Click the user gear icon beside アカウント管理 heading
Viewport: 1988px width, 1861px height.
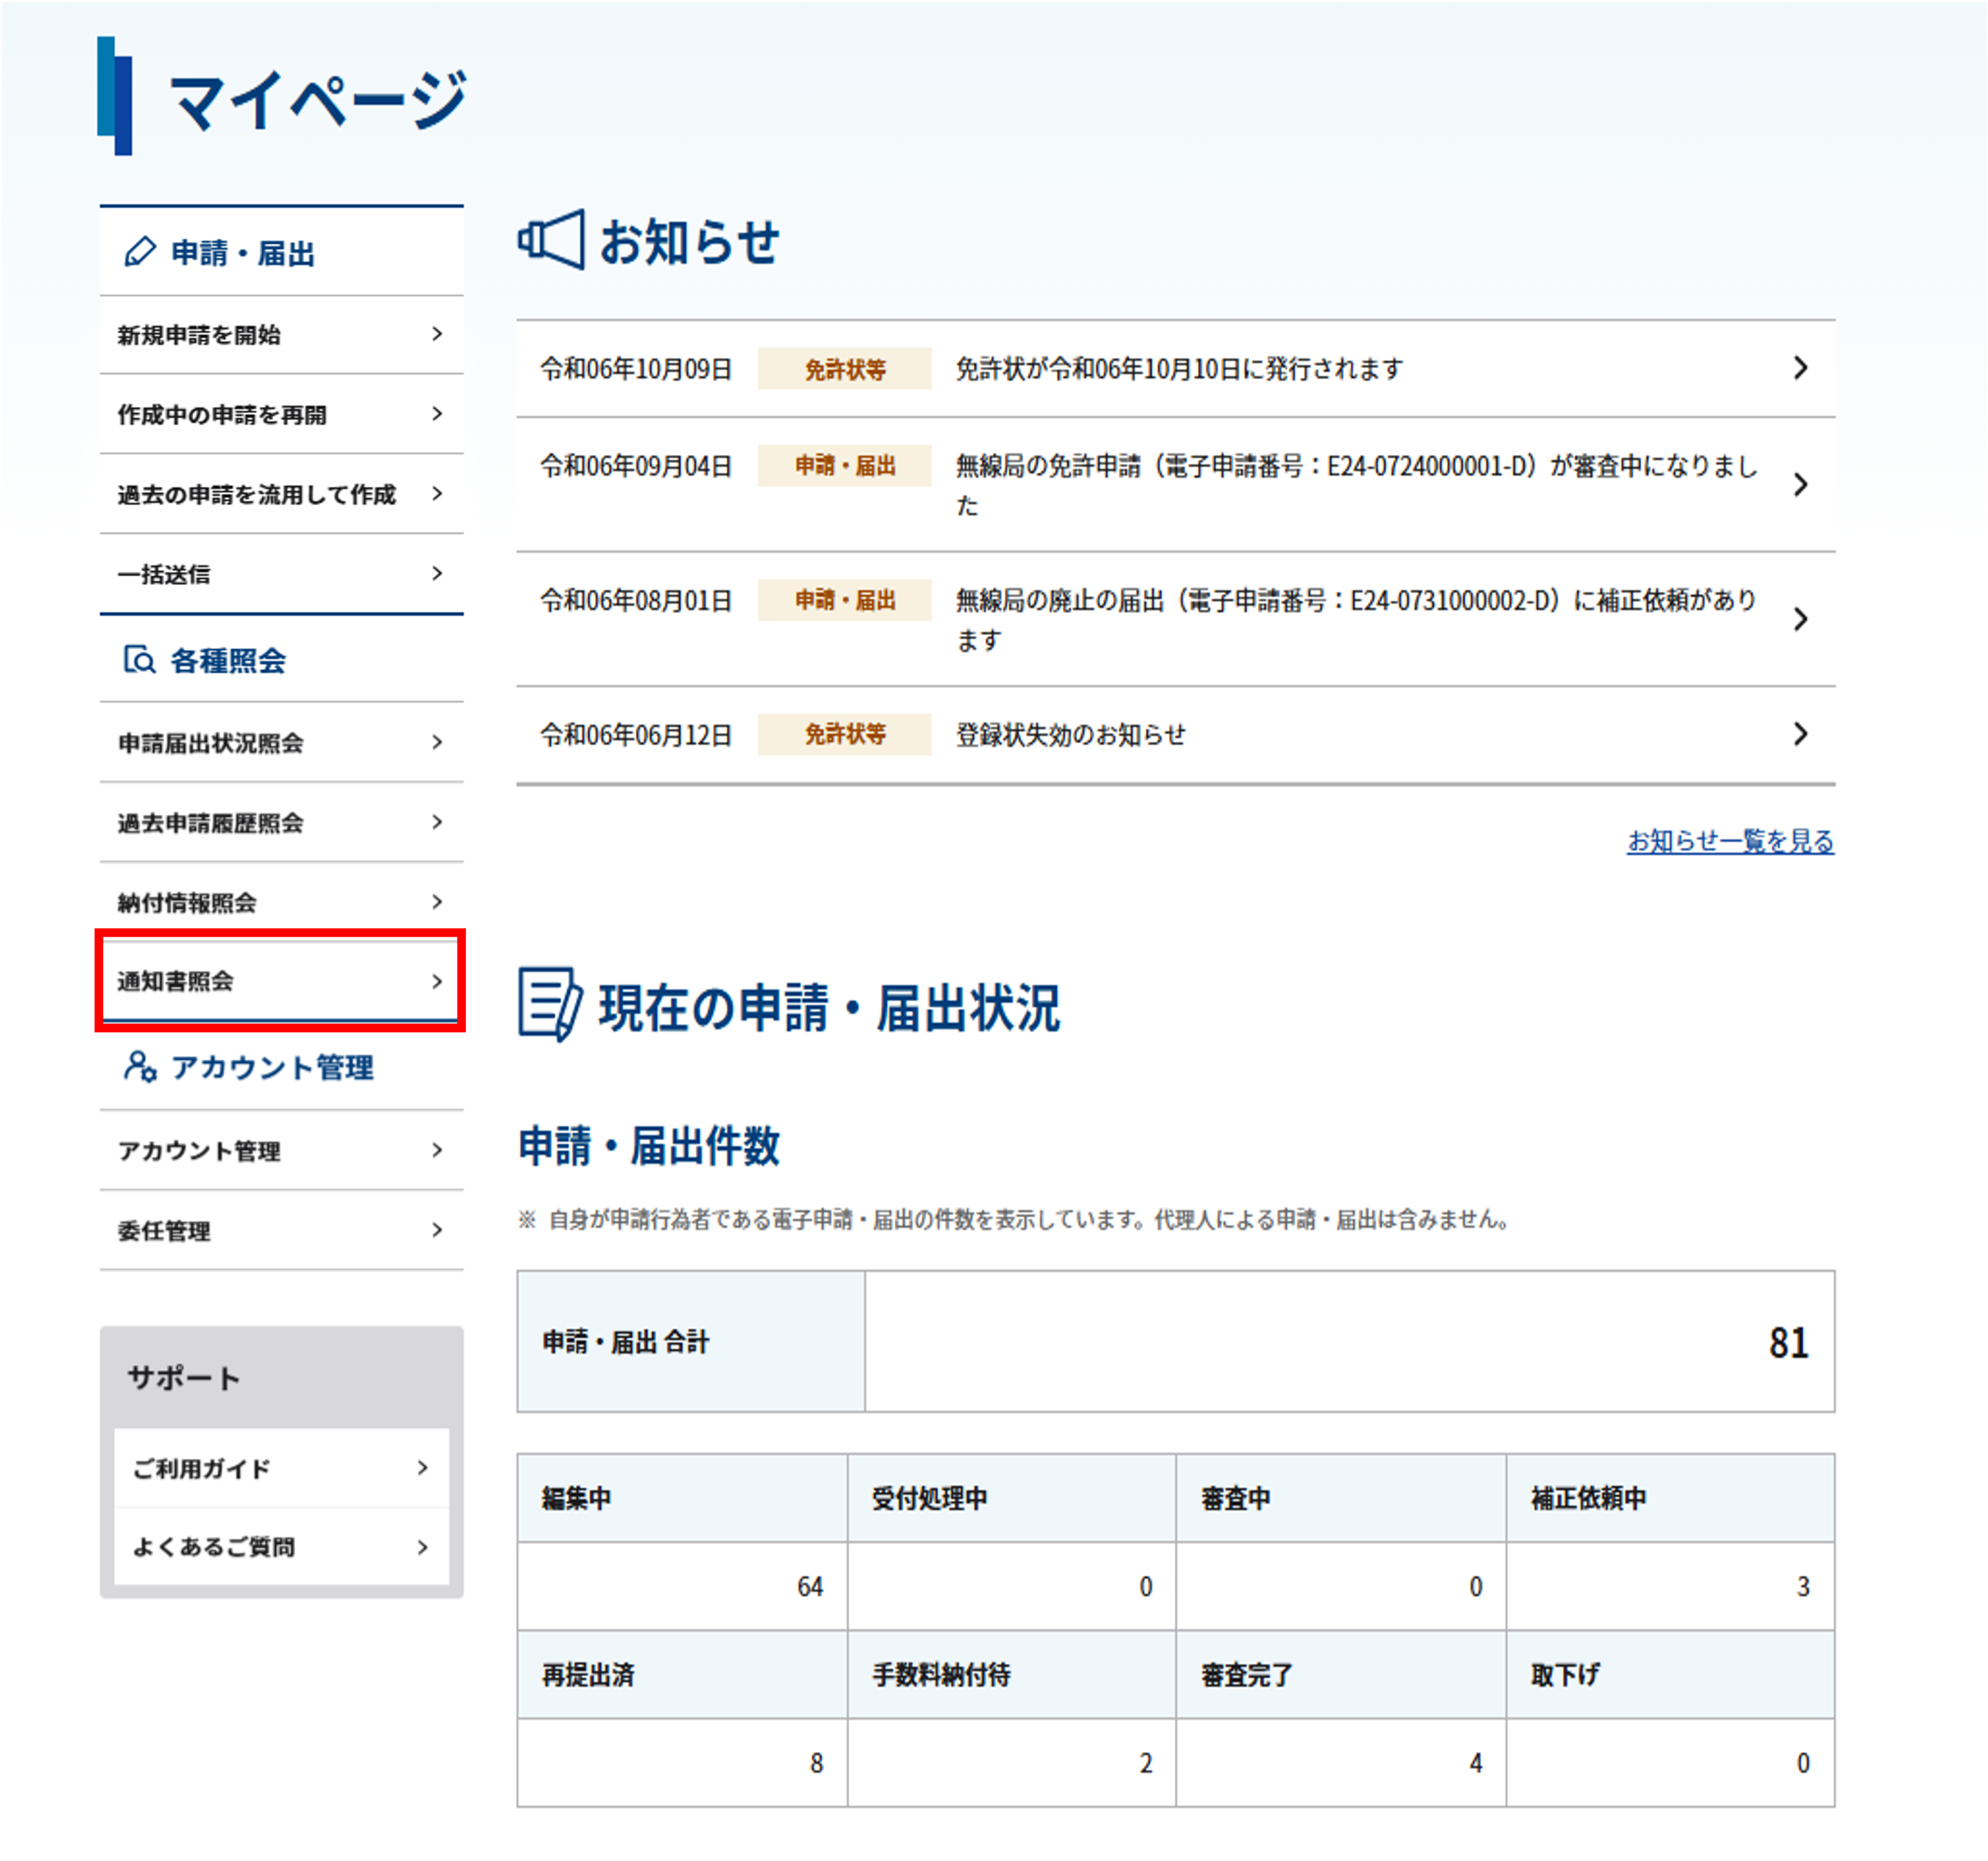140,1066
